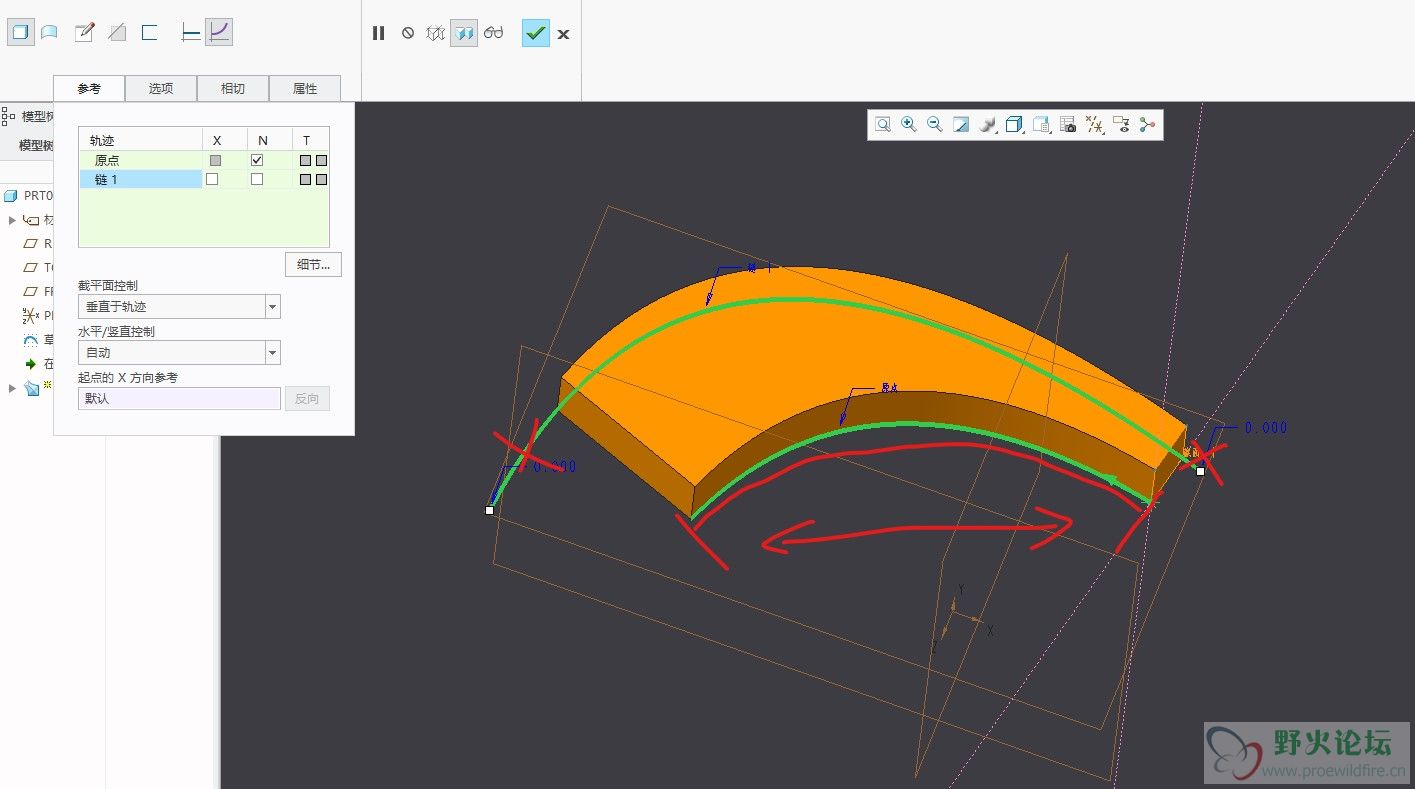Toggle first T box for 链 1
This screenshot has width=1415, height=789.
point(305,179)
